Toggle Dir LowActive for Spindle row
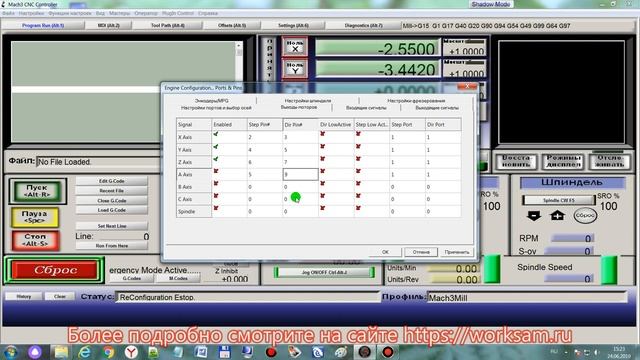Viewport: 640px width, 360px height. pyautogui.click(x=322, y=209)
